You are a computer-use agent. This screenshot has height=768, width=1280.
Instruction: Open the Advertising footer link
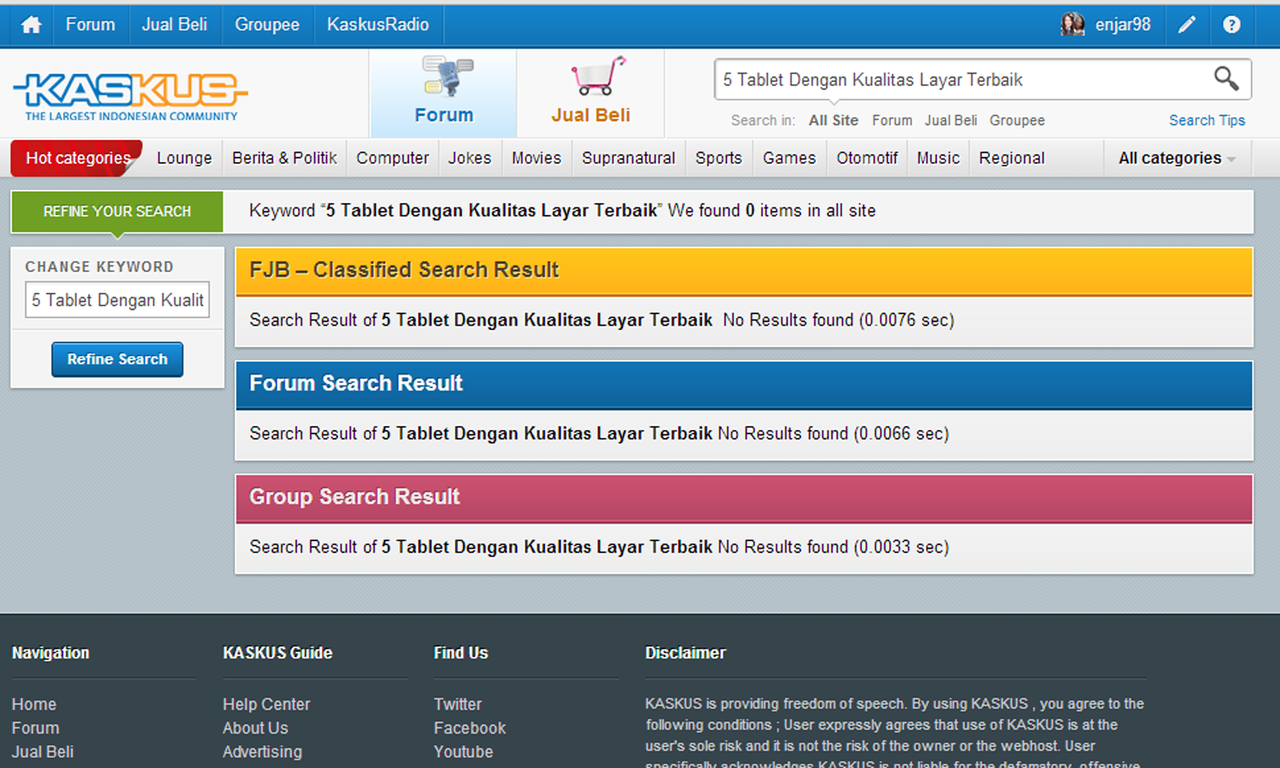point(262,752)
